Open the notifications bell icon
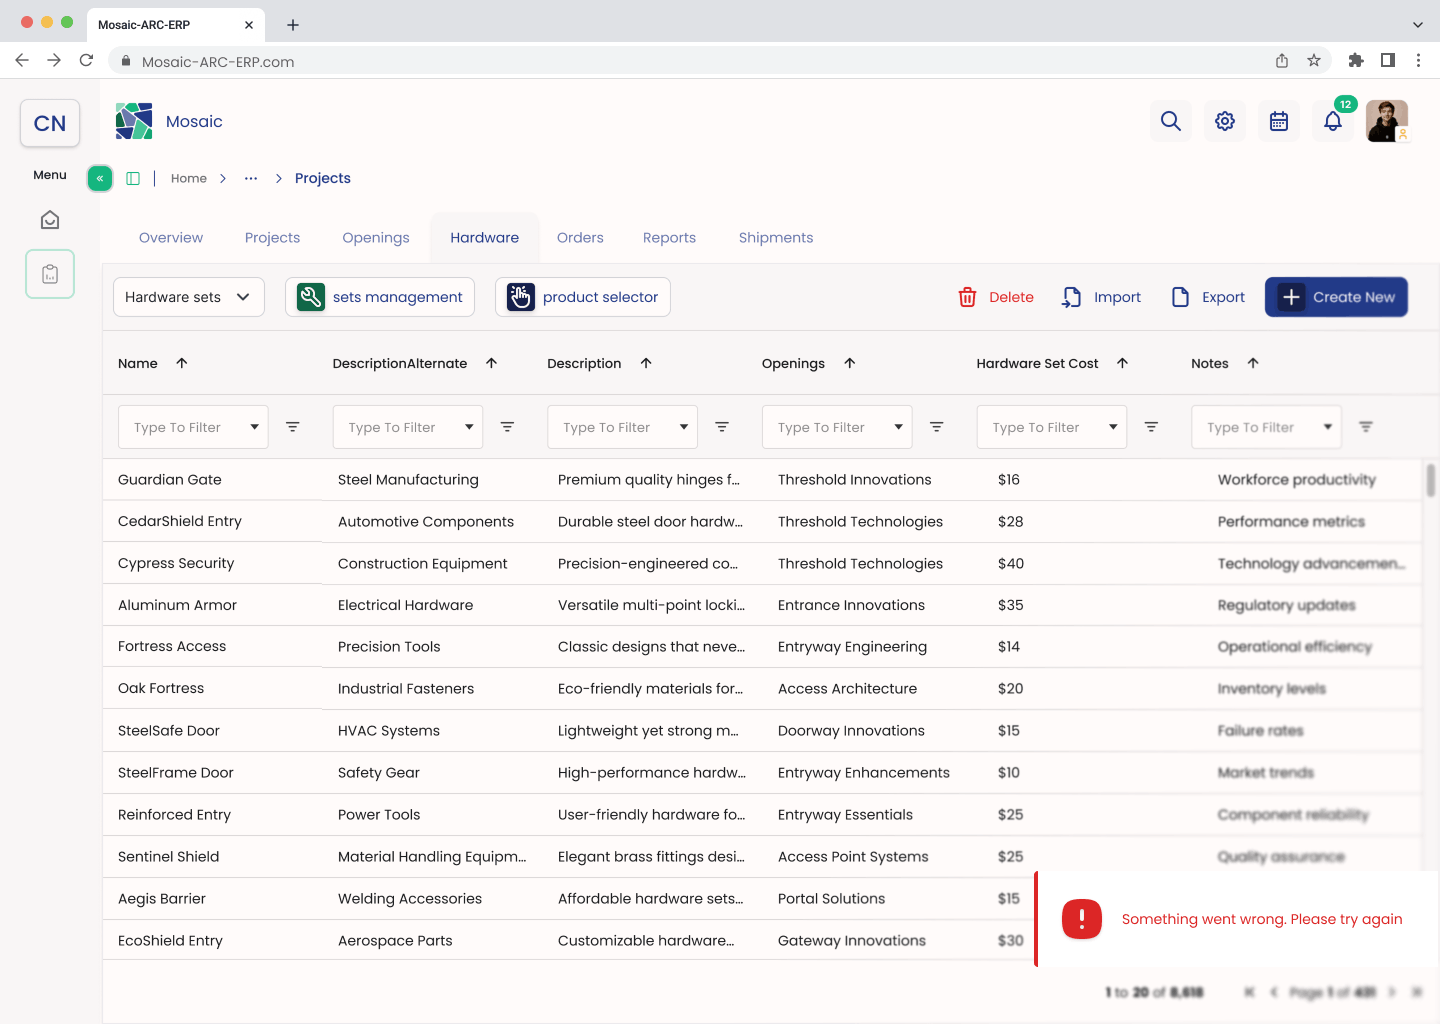 [x=1333, y=121]
